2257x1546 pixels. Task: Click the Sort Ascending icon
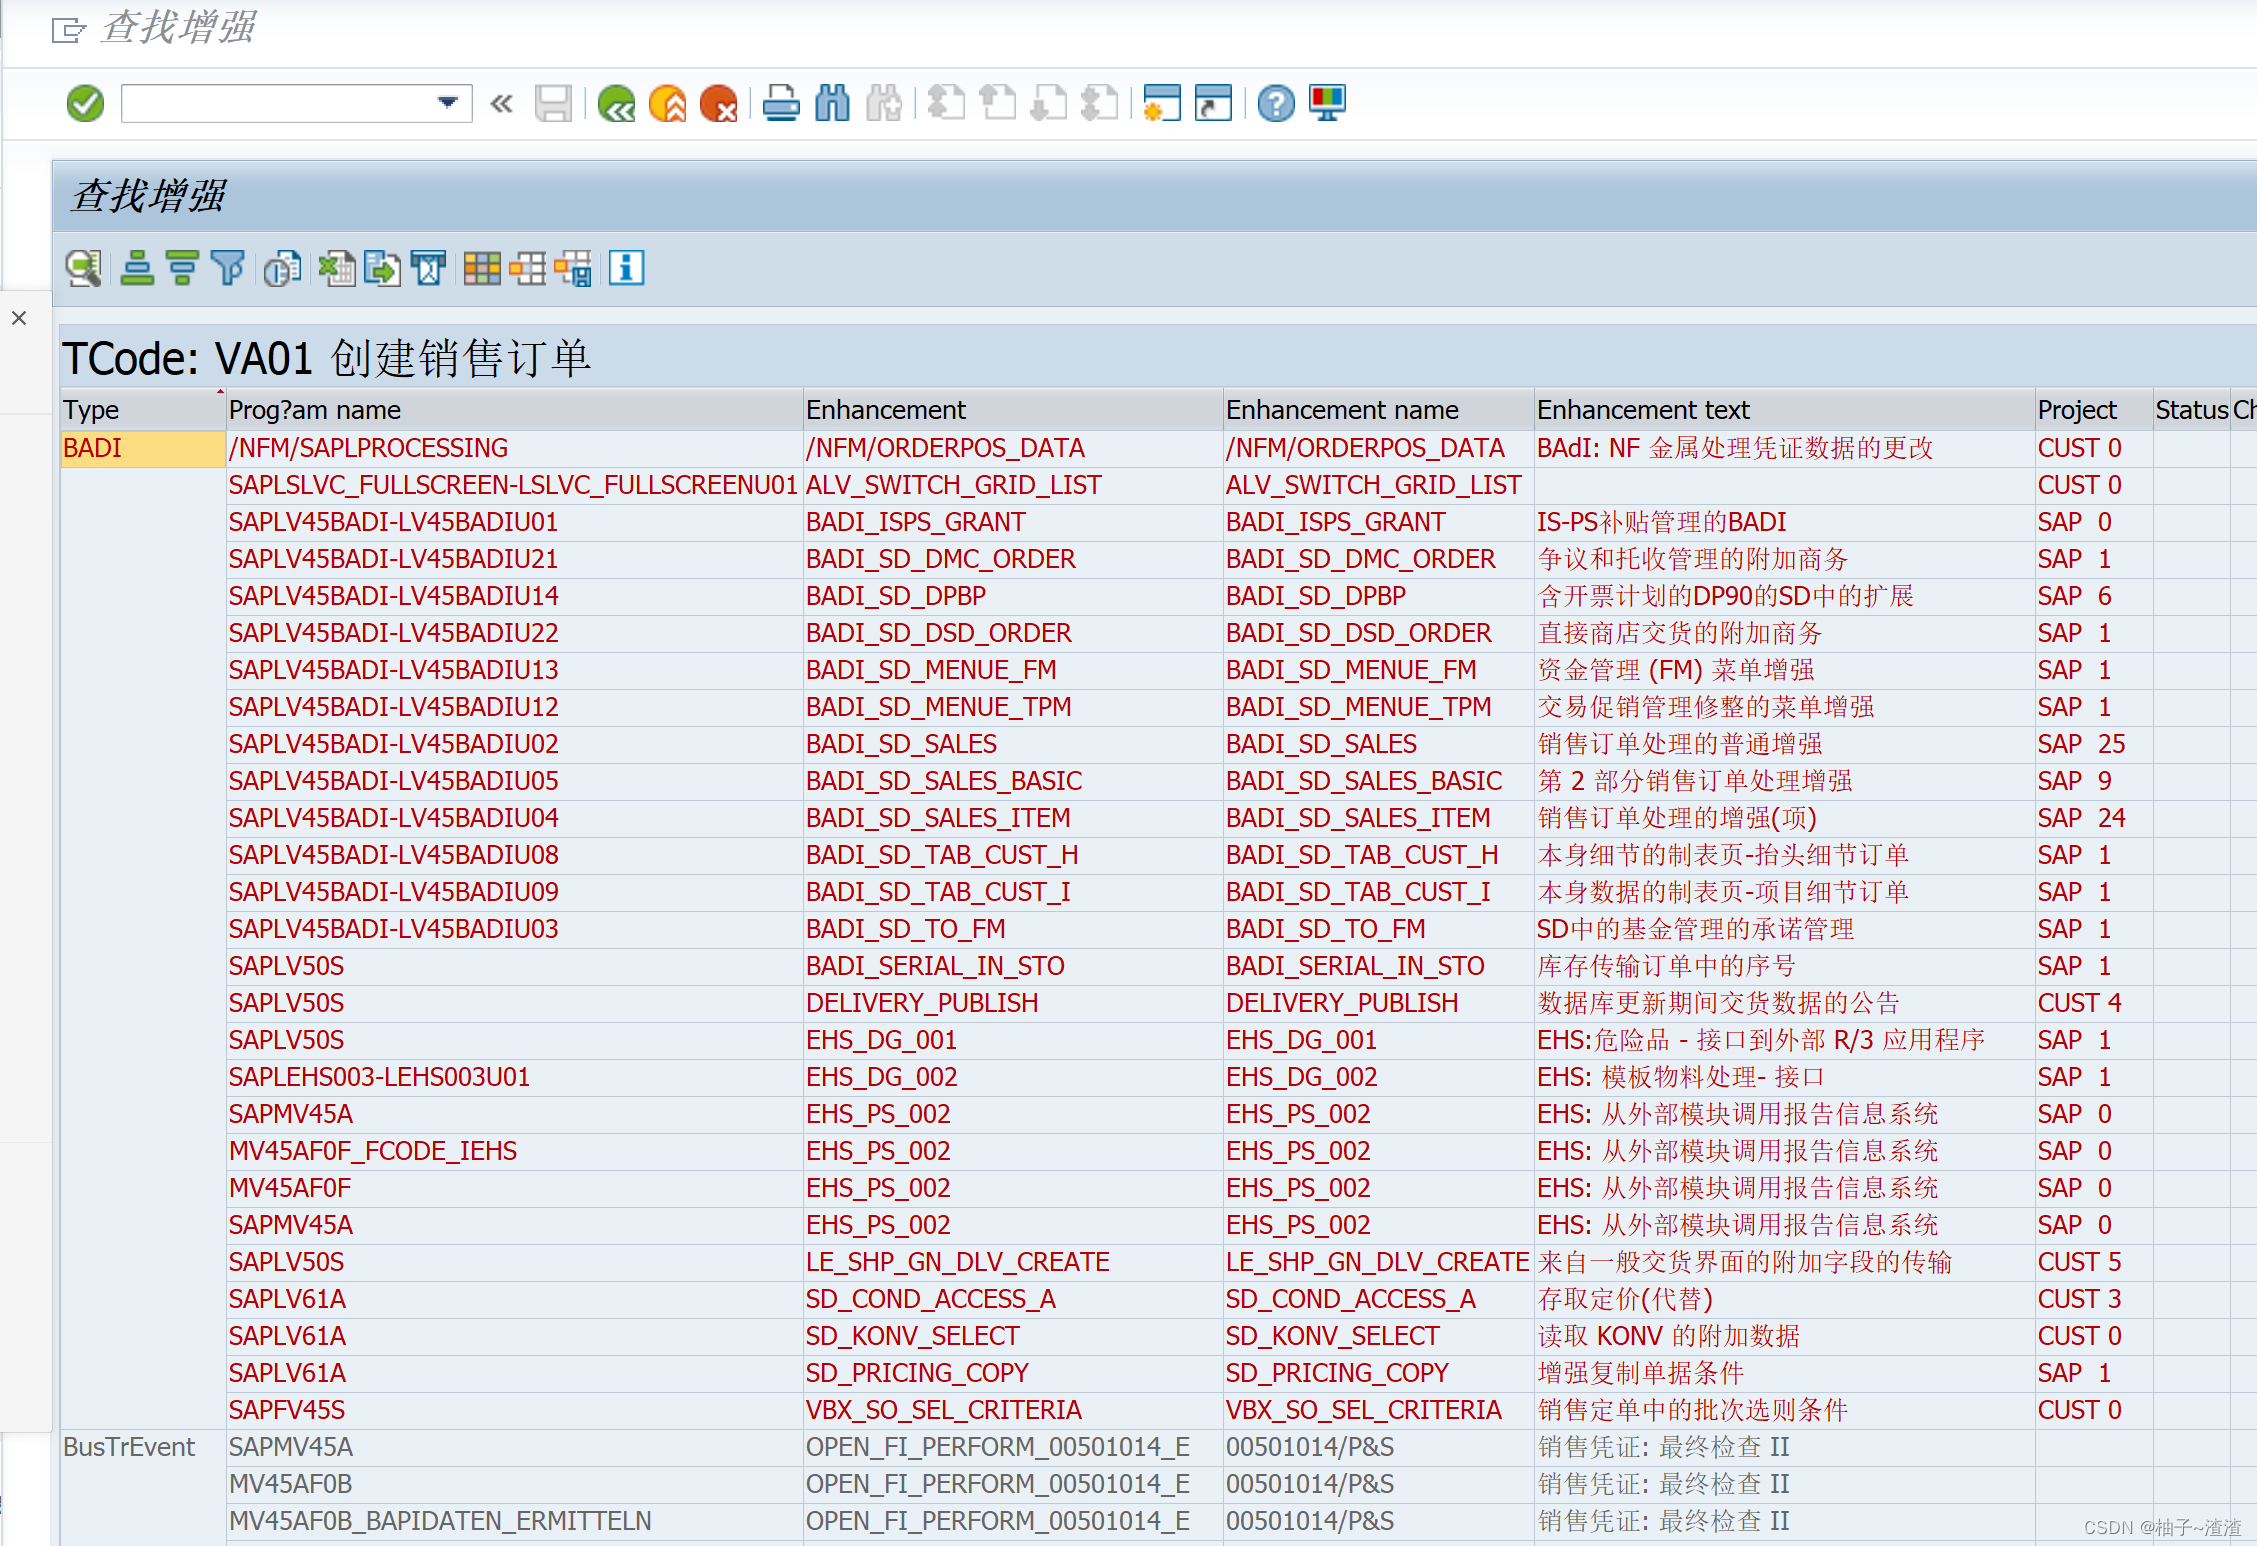point(137,268)
